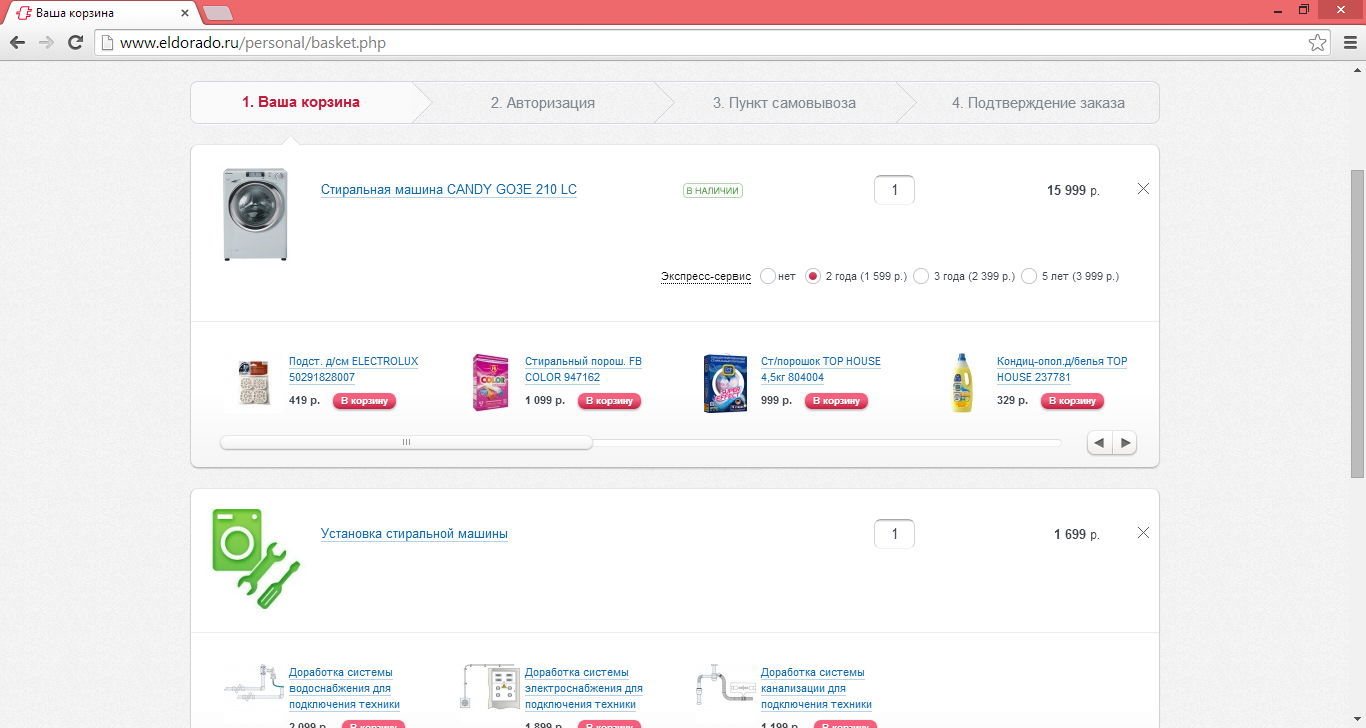Image resolution: width=1366 pixels, height=728 pixels.
Task: Edit quantity field for Установка стиральной машины
Action: [x=894, y=534]
